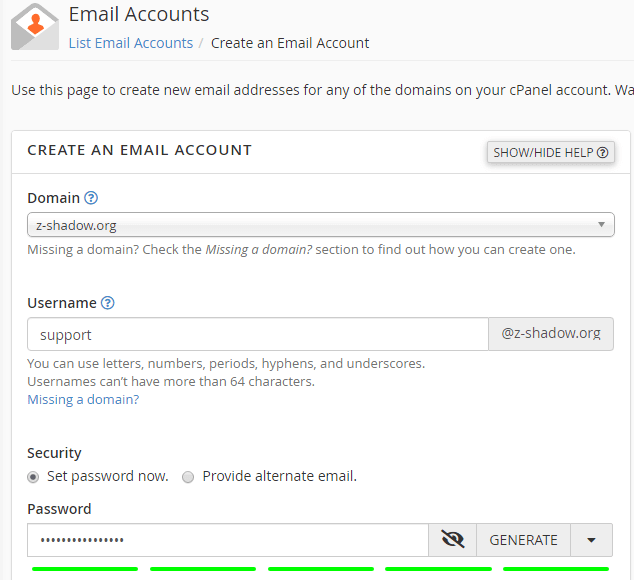Click the Username help question icon
This screenshot has width=634, height=580.
[x=108, y=303]
